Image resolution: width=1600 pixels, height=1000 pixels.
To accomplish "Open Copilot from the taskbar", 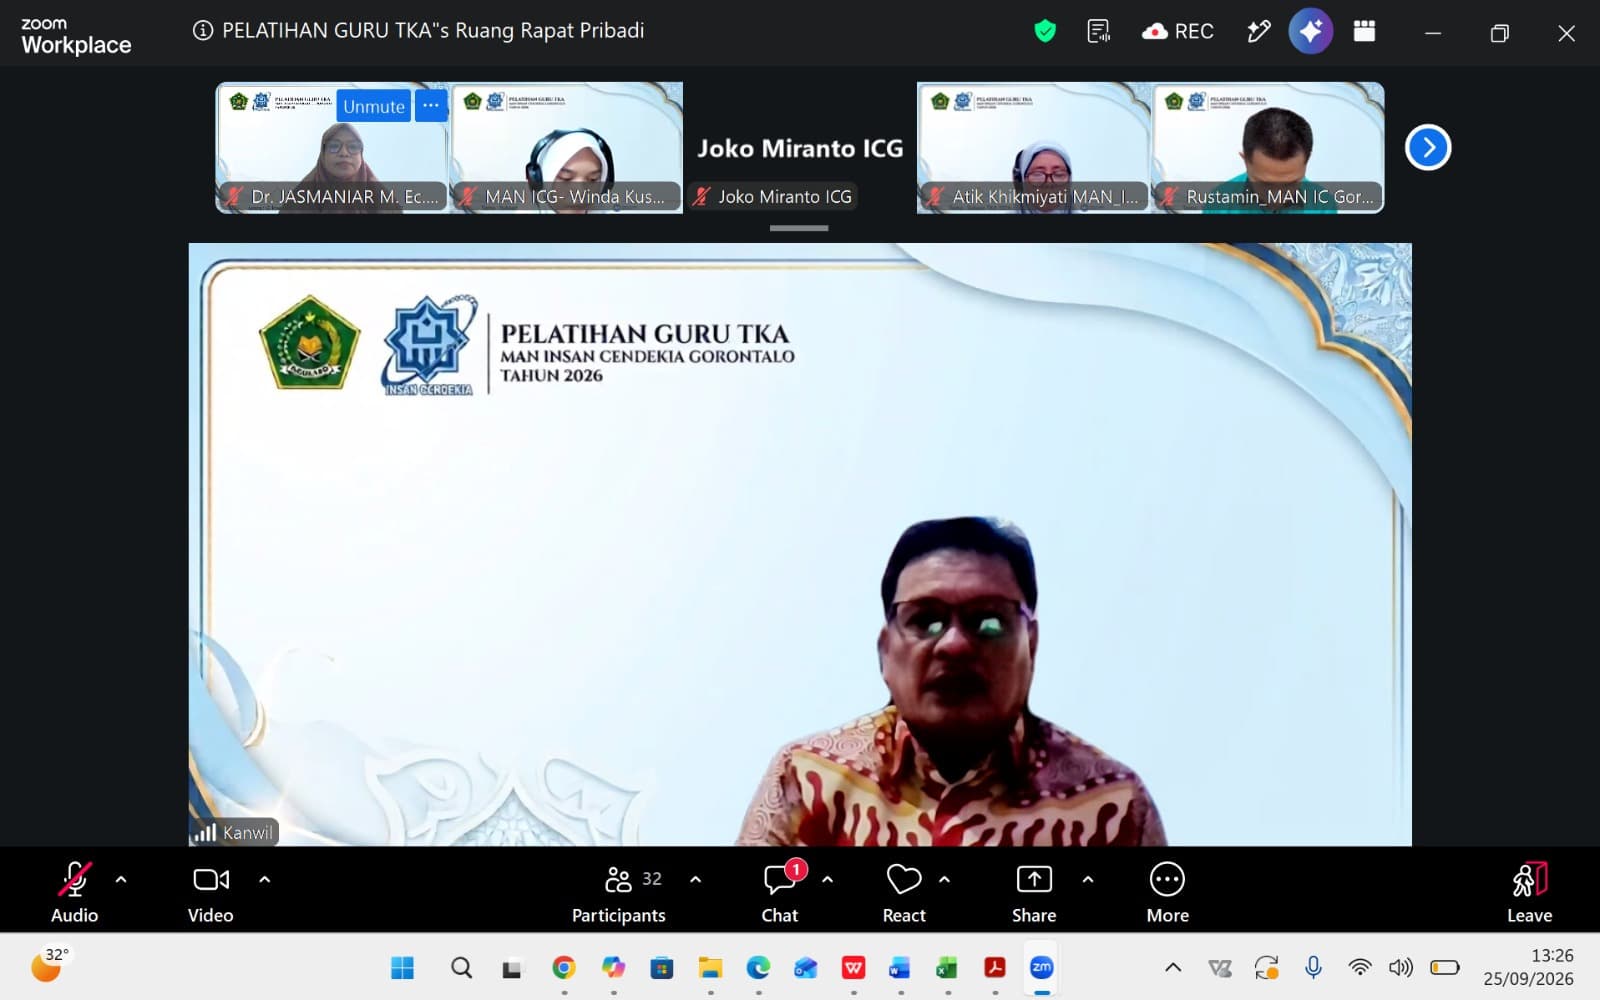I will pyautogui.click(x=613, y=968).
